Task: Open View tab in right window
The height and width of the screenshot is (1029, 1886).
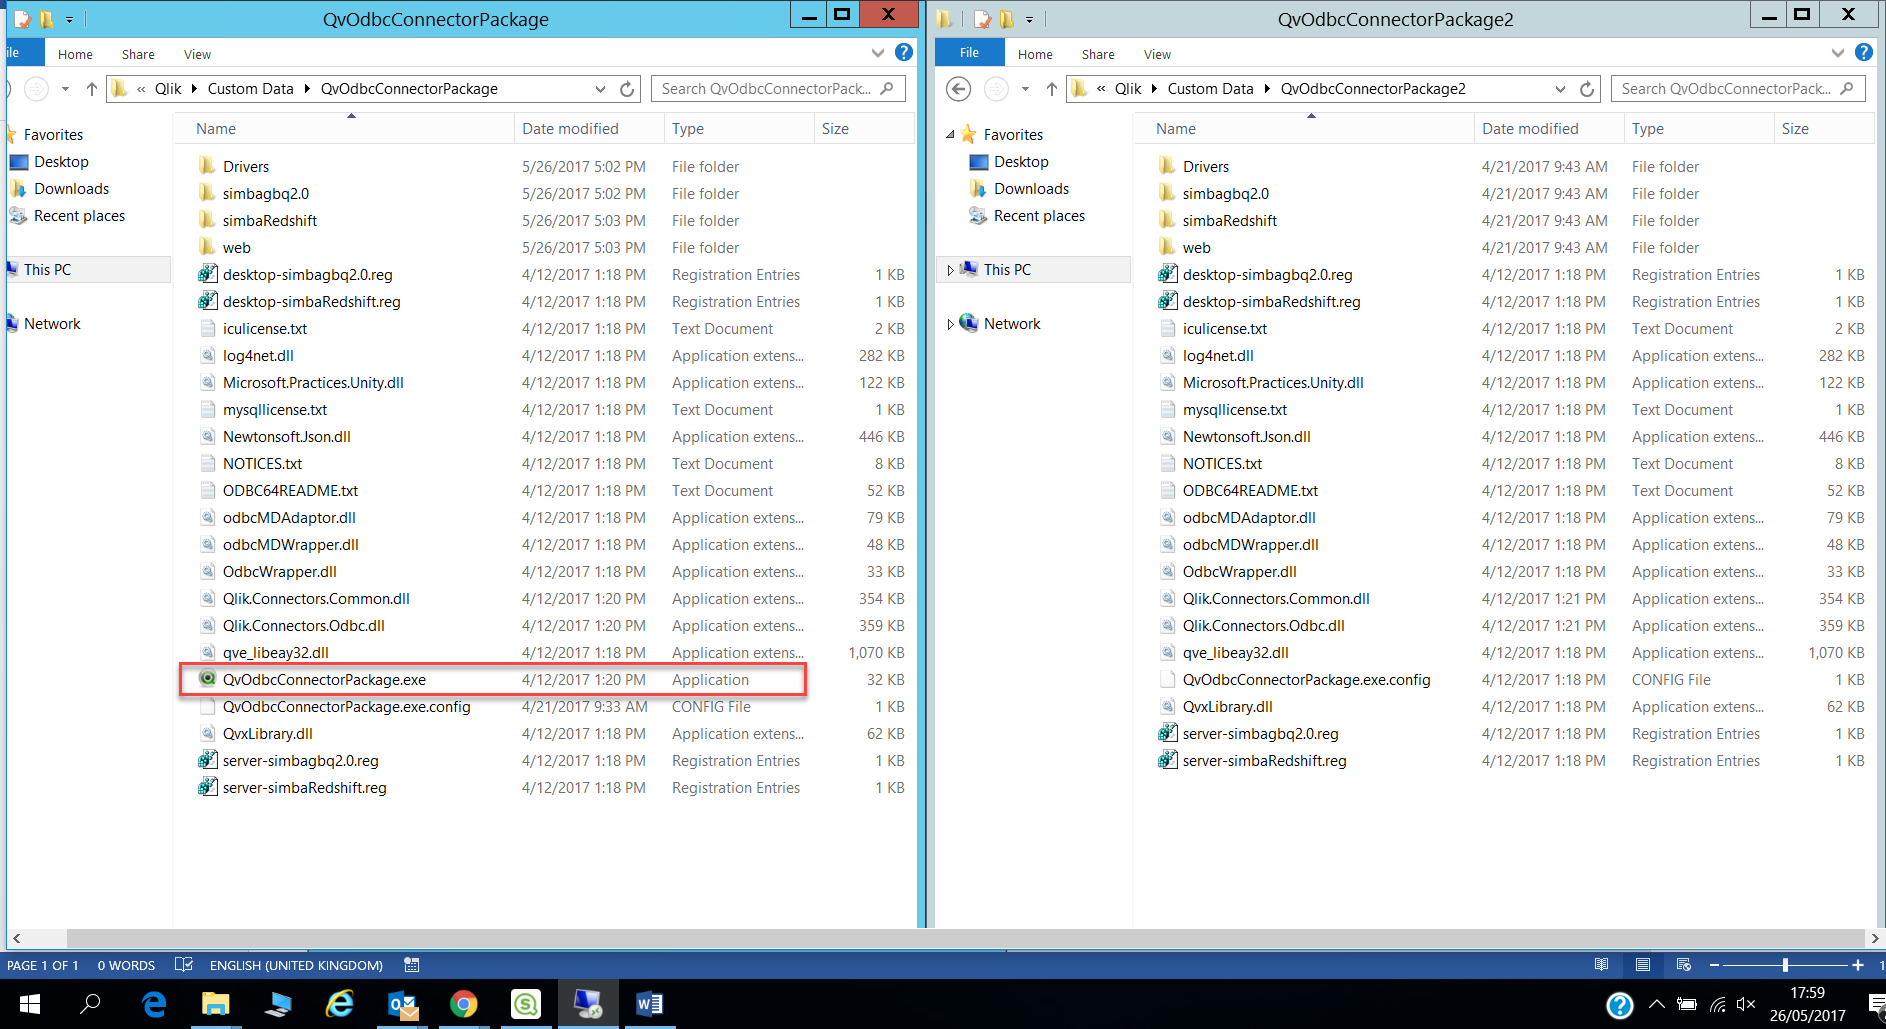Action: point(1157,54)
